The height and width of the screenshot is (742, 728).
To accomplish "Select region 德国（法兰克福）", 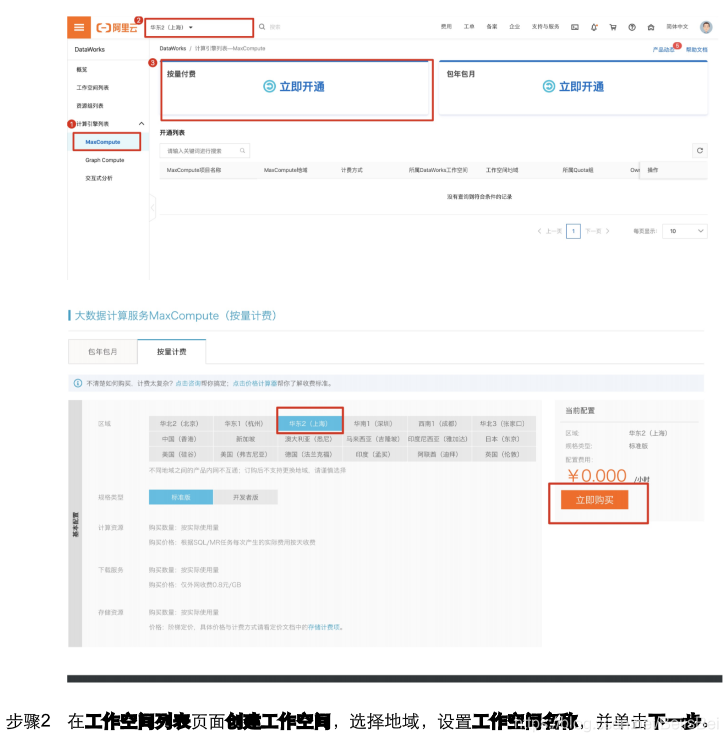I will (x=309, y=454).
